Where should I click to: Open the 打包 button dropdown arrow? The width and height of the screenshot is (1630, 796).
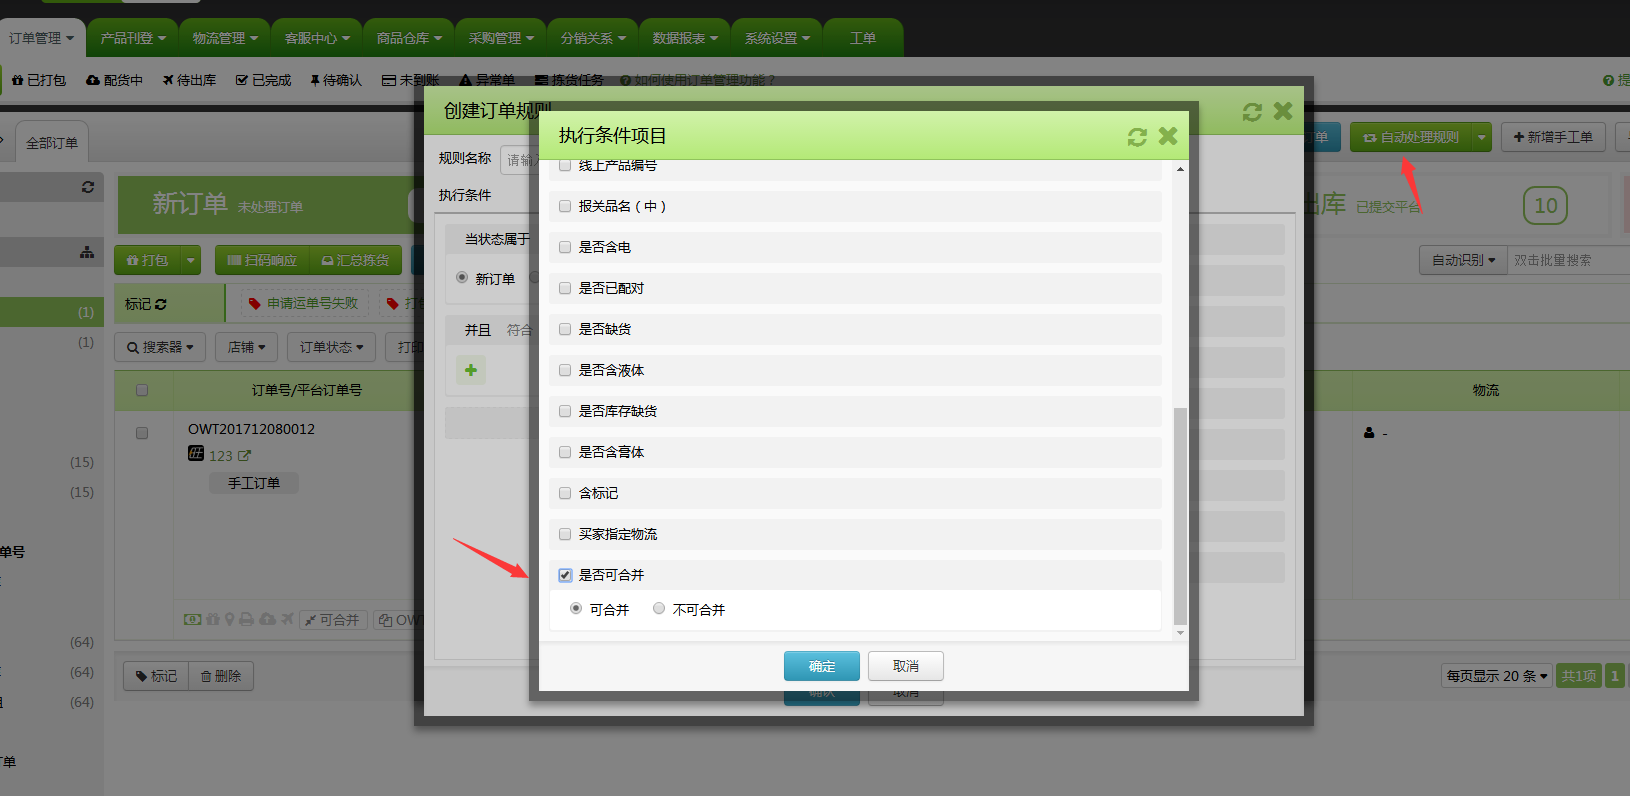(191, 260)
